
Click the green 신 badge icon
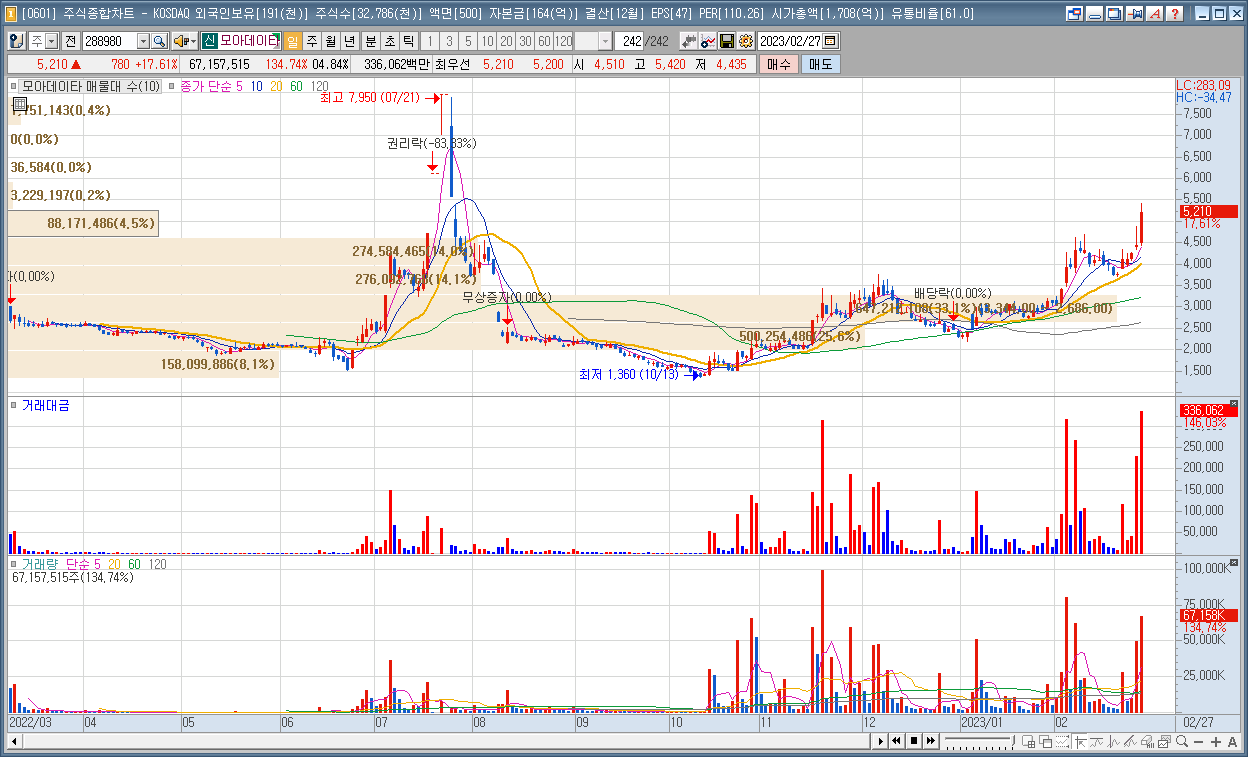pyautogui.click(x=210, y=41)
